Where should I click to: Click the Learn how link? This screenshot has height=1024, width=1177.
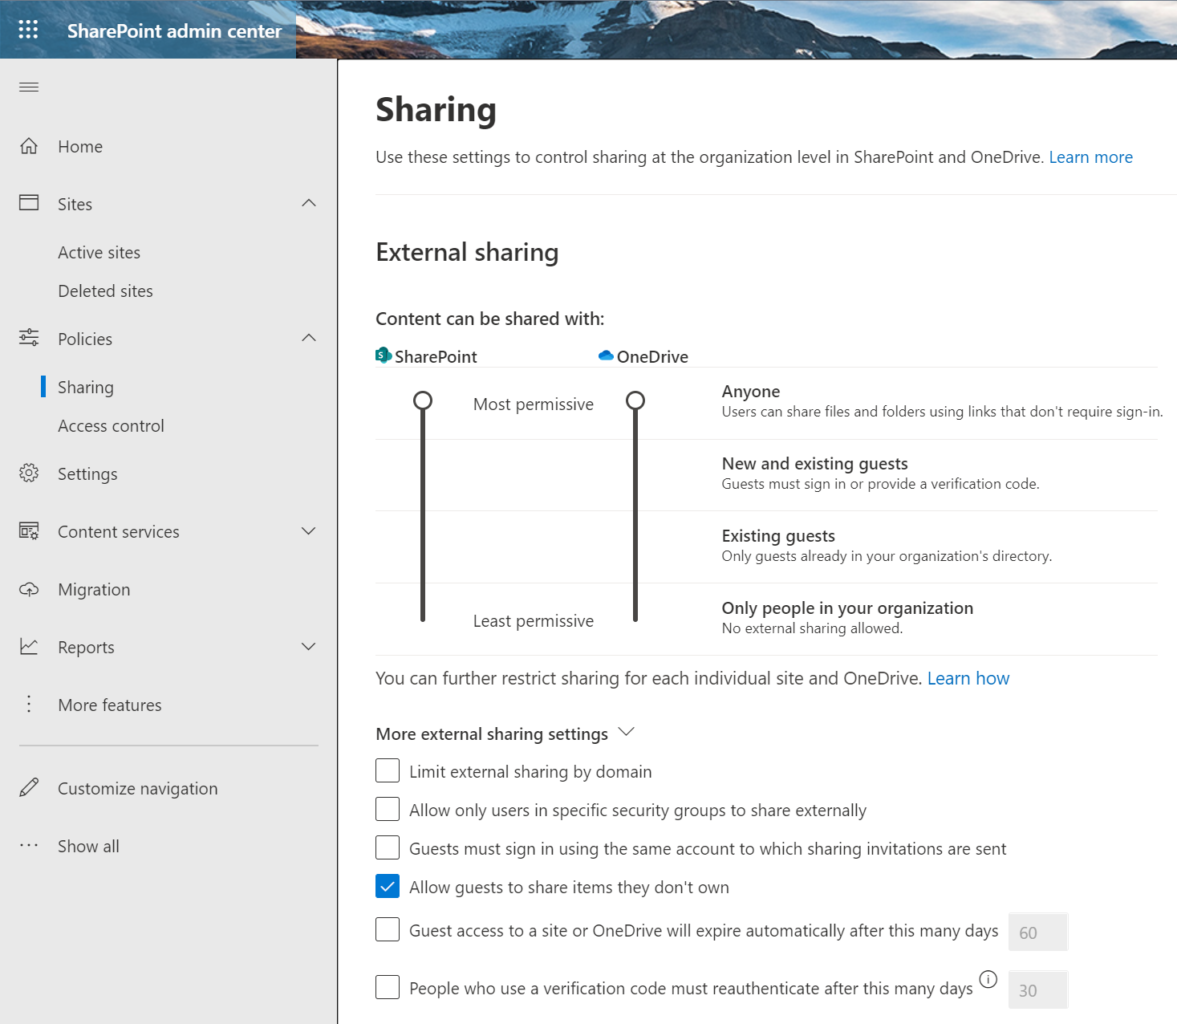[967, 678]
